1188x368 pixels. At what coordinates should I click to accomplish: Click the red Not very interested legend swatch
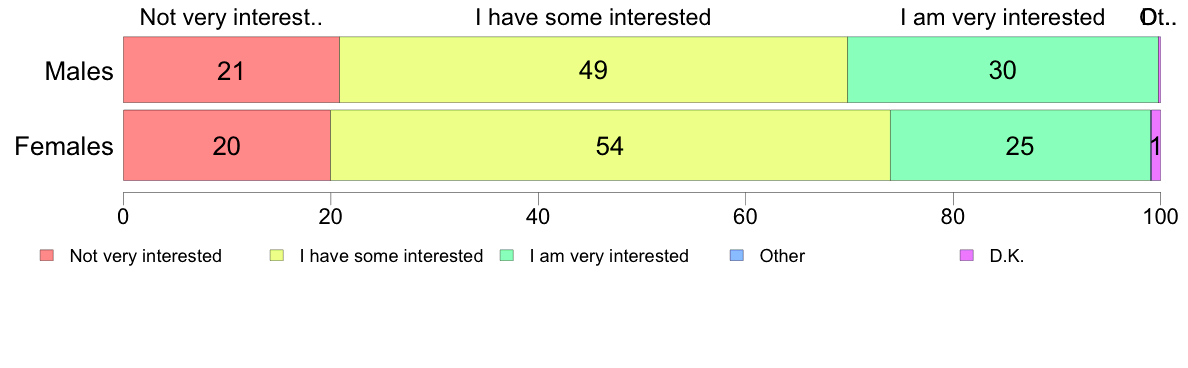click(x=47, y=256)
